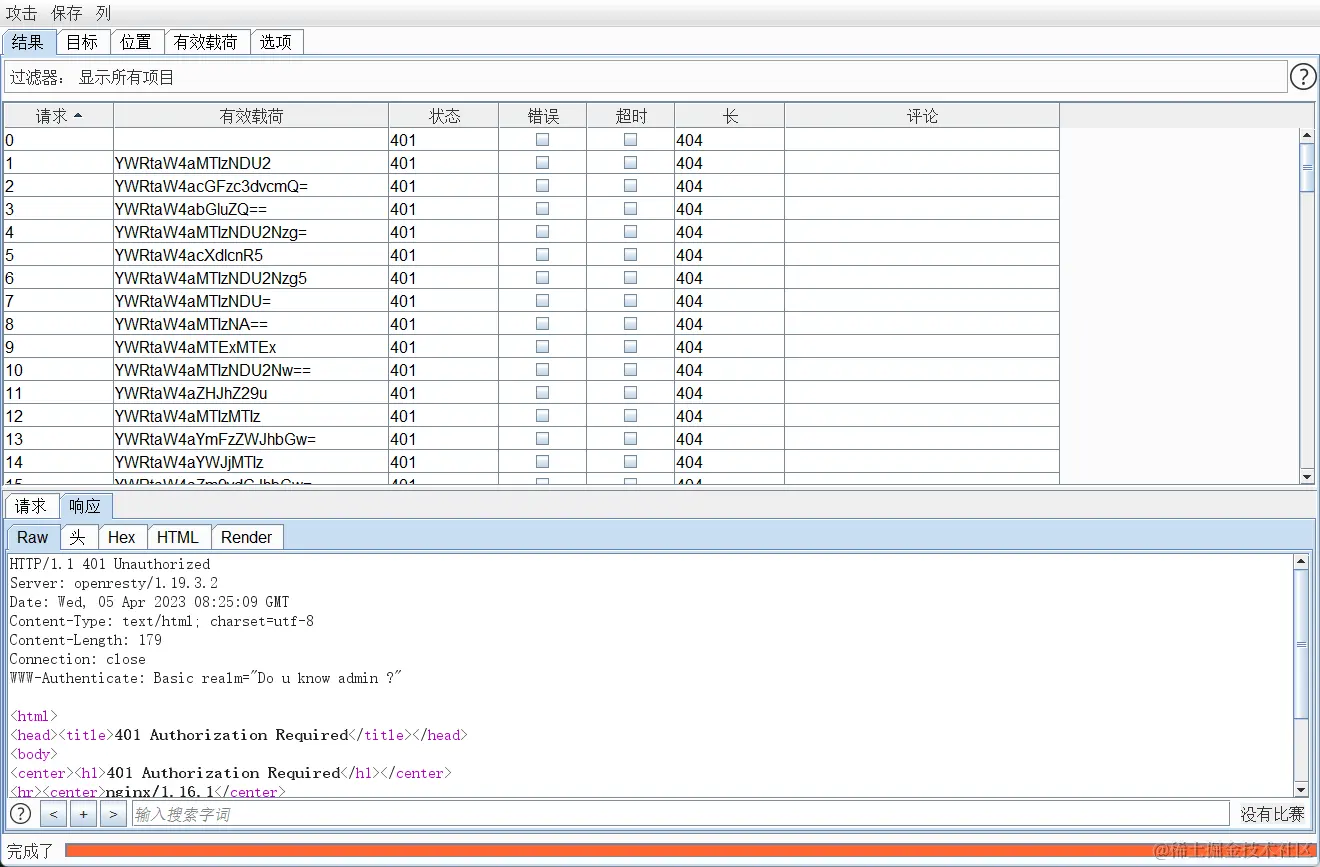
Task: Select the Raw view tab
Action: (x=33, y=537)
